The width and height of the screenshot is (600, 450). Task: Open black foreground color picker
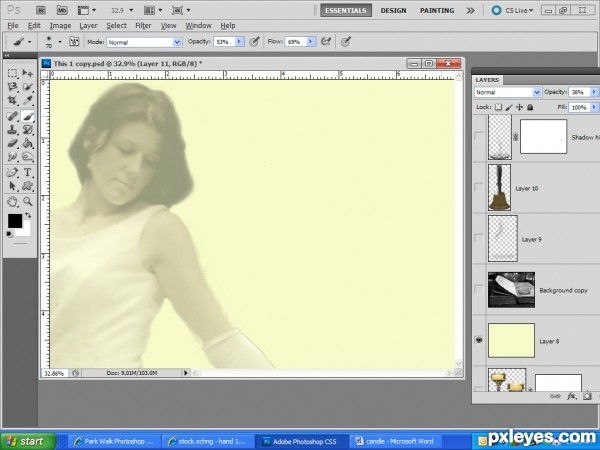click(15, 221)
